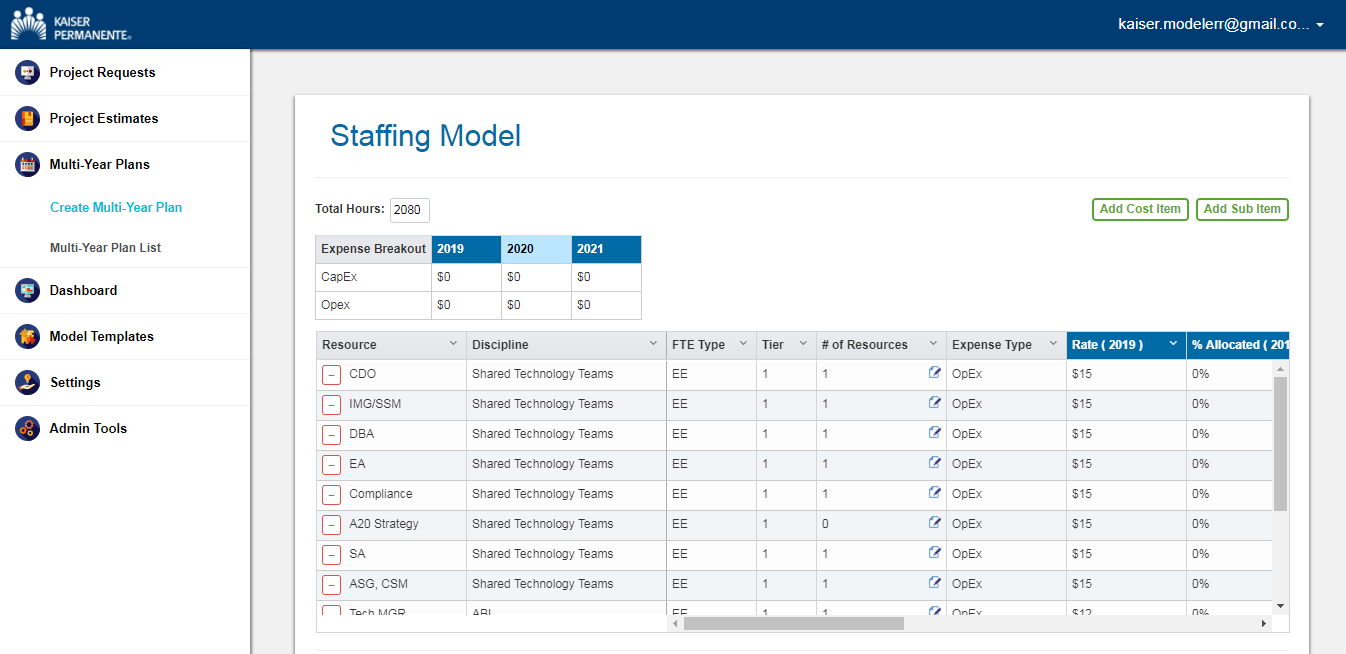Edit number of resources for A20 Strategy row
The height and width of the screenshot is (654, 1346).
(935, 522)
